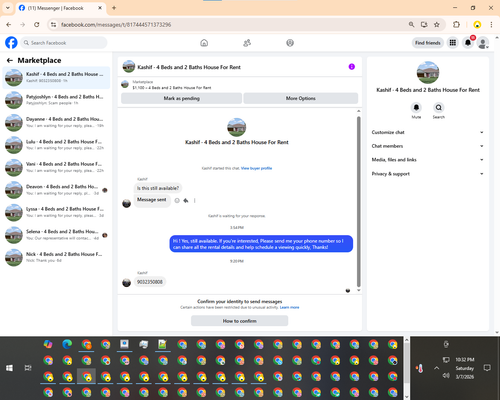
Task: Open the Selena conversation
Action: [56, 235]
